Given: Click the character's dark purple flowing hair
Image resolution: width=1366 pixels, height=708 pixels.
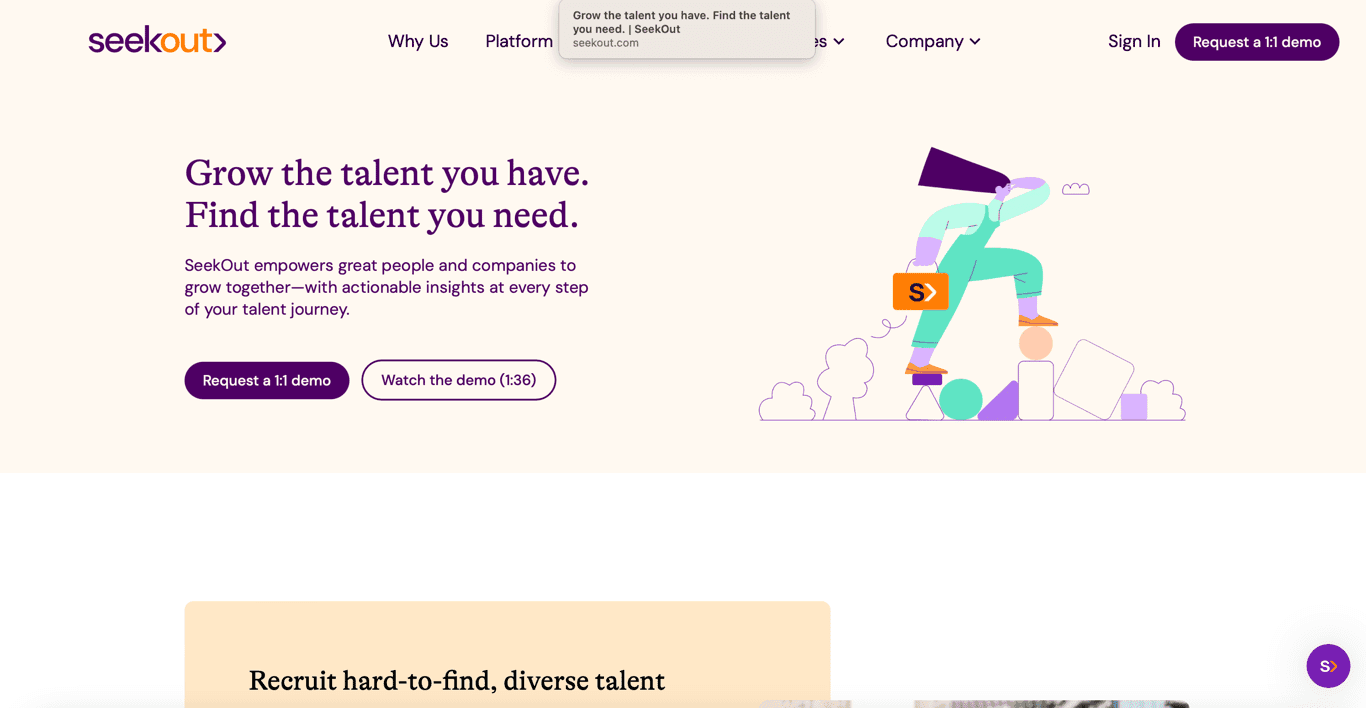Looking at the screenshot, I should (957, 170).
